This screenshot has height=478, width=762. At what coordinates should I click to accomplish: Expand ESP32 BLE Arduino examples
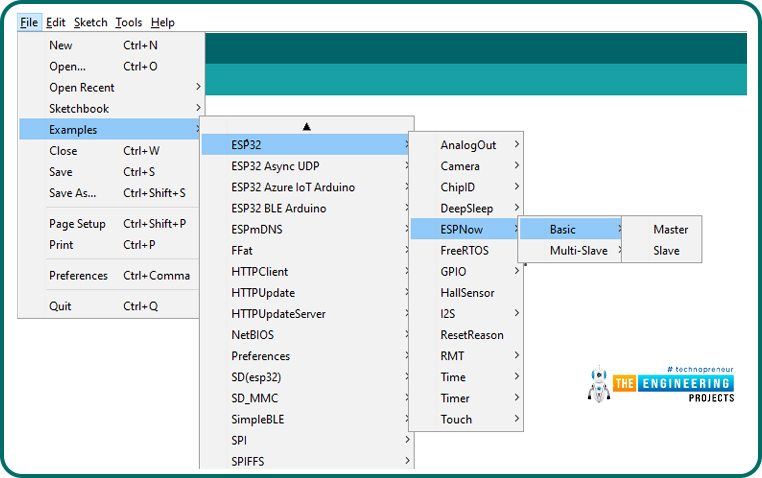point(307,208)
